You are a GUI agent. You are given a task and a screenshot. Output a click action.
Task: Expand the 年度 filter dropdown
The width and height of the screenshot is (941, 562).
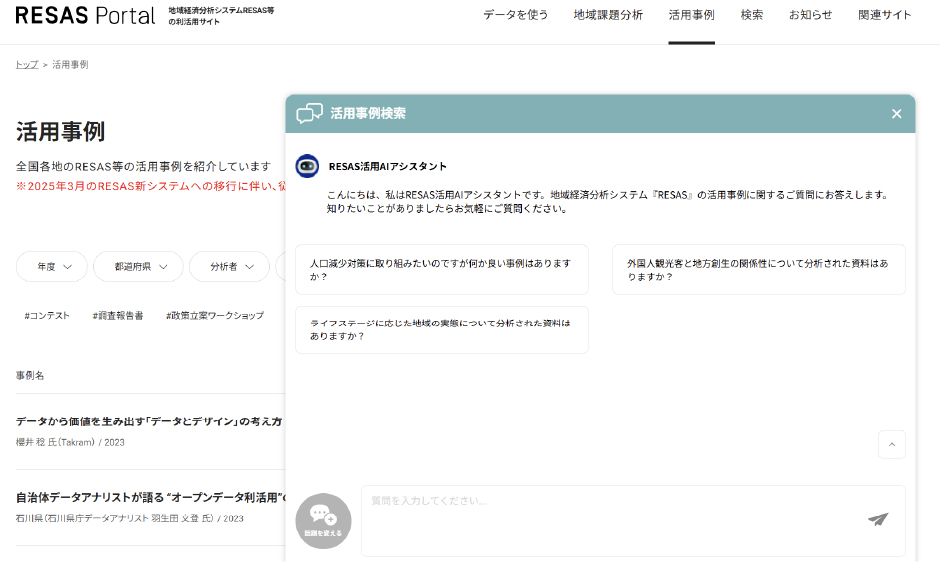tap(52, 267)
